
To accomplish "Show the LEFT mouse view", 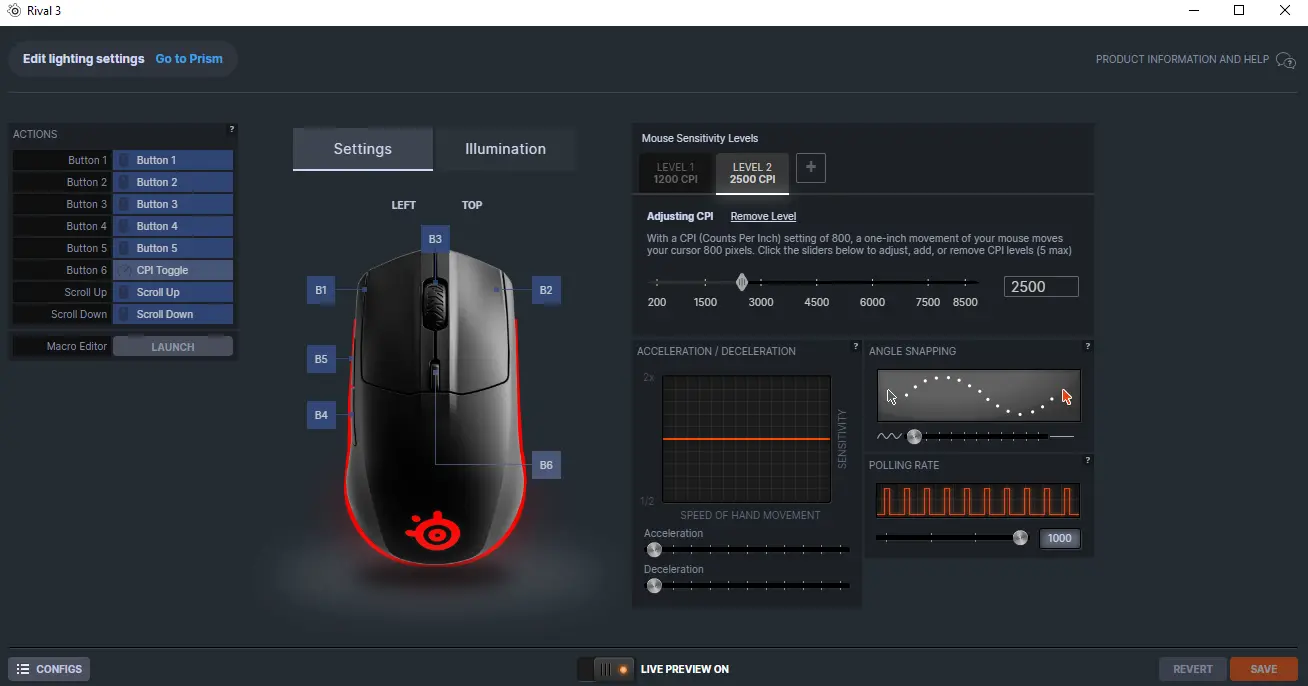I will (x=404, y=205).
